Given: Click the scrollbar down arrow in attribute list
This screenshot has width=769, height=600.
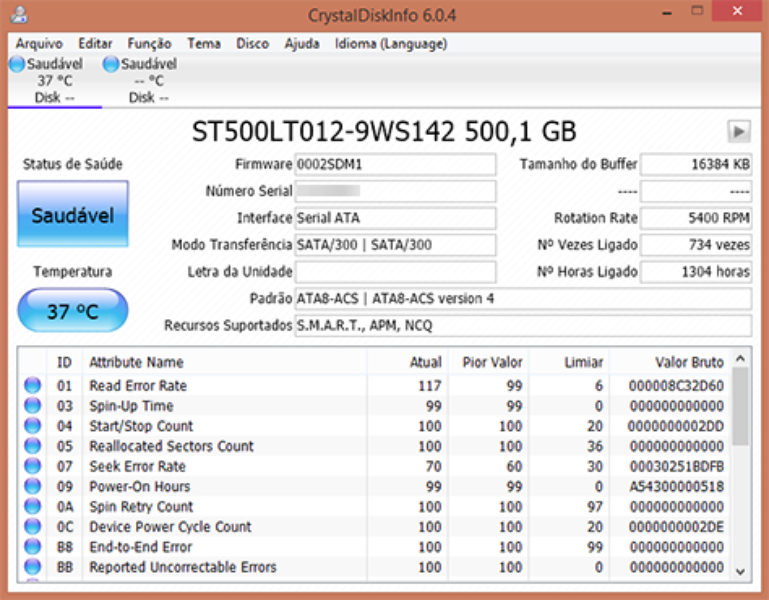Looking at the screenshot, I should pos(741,571).
